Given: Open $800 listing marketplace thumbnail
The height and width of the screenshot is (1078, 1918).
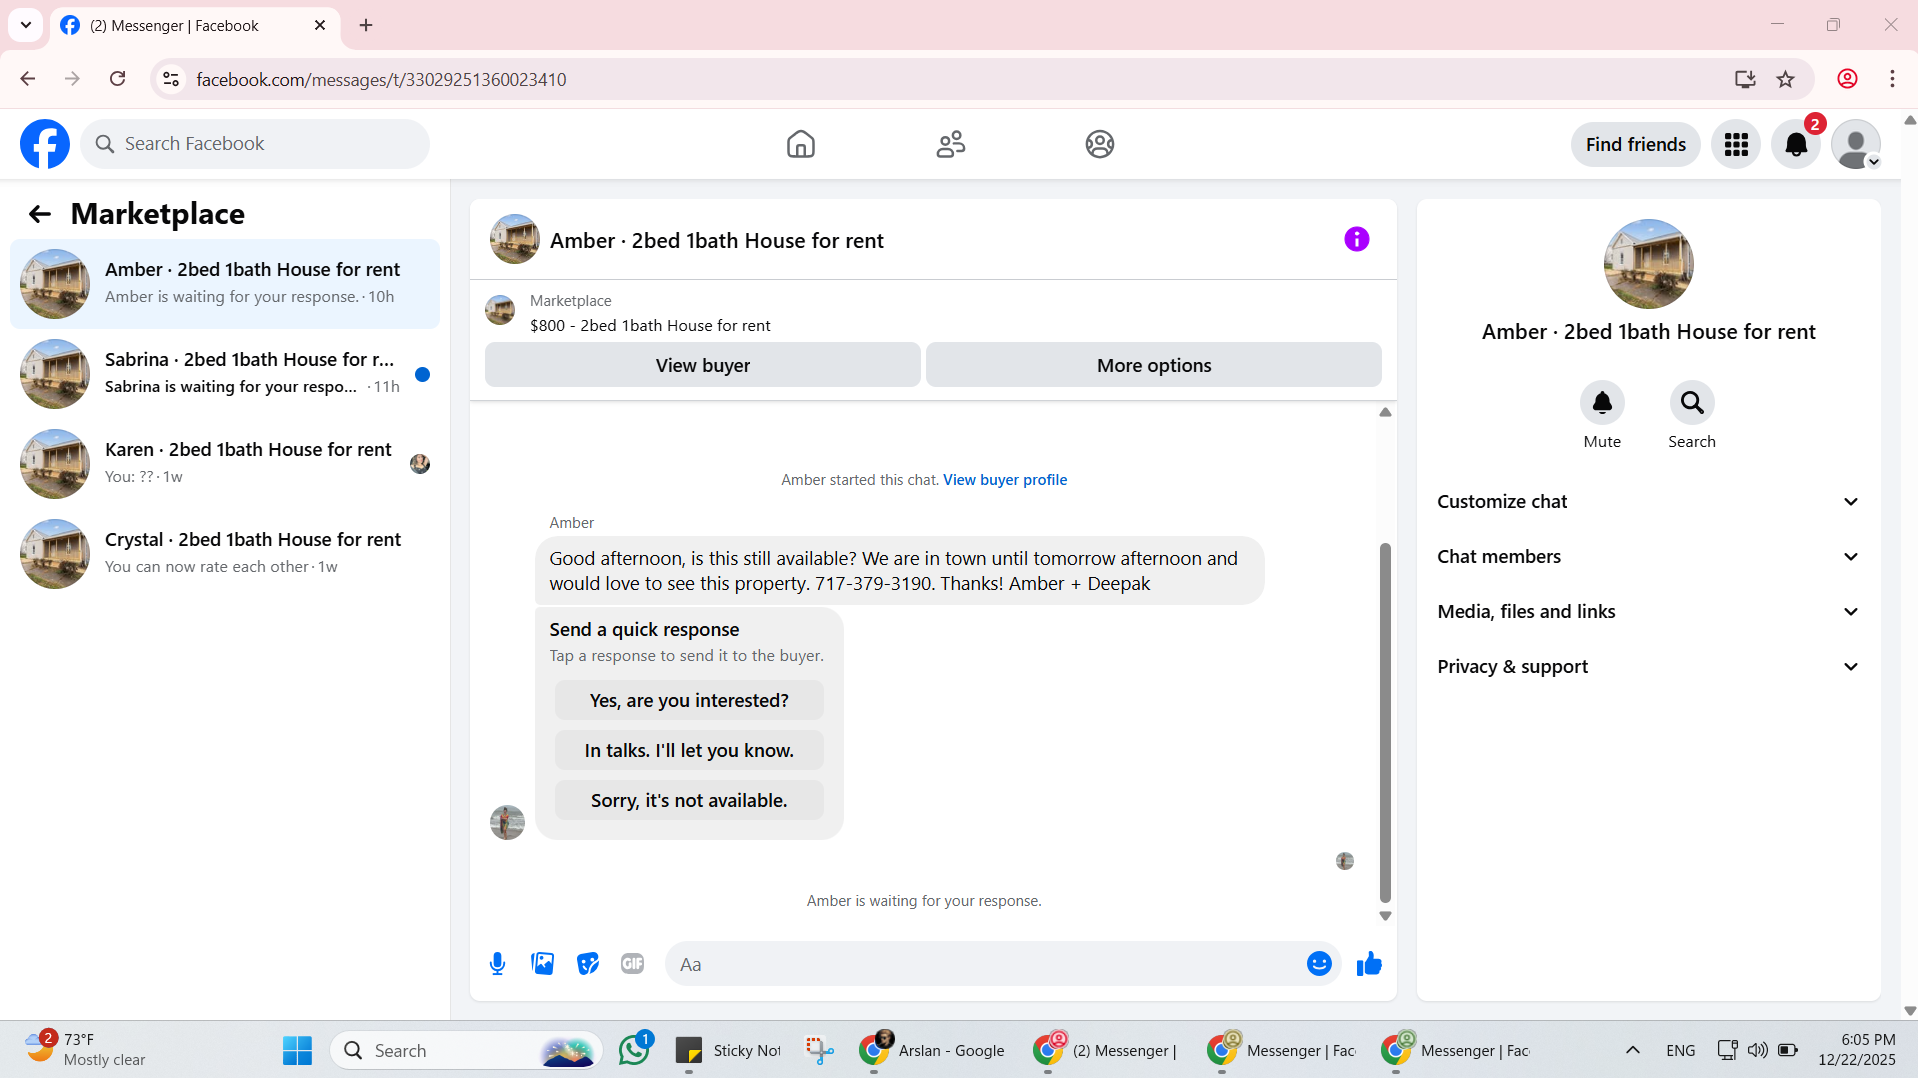Looking at the screenshot, I should pos(500,310).
